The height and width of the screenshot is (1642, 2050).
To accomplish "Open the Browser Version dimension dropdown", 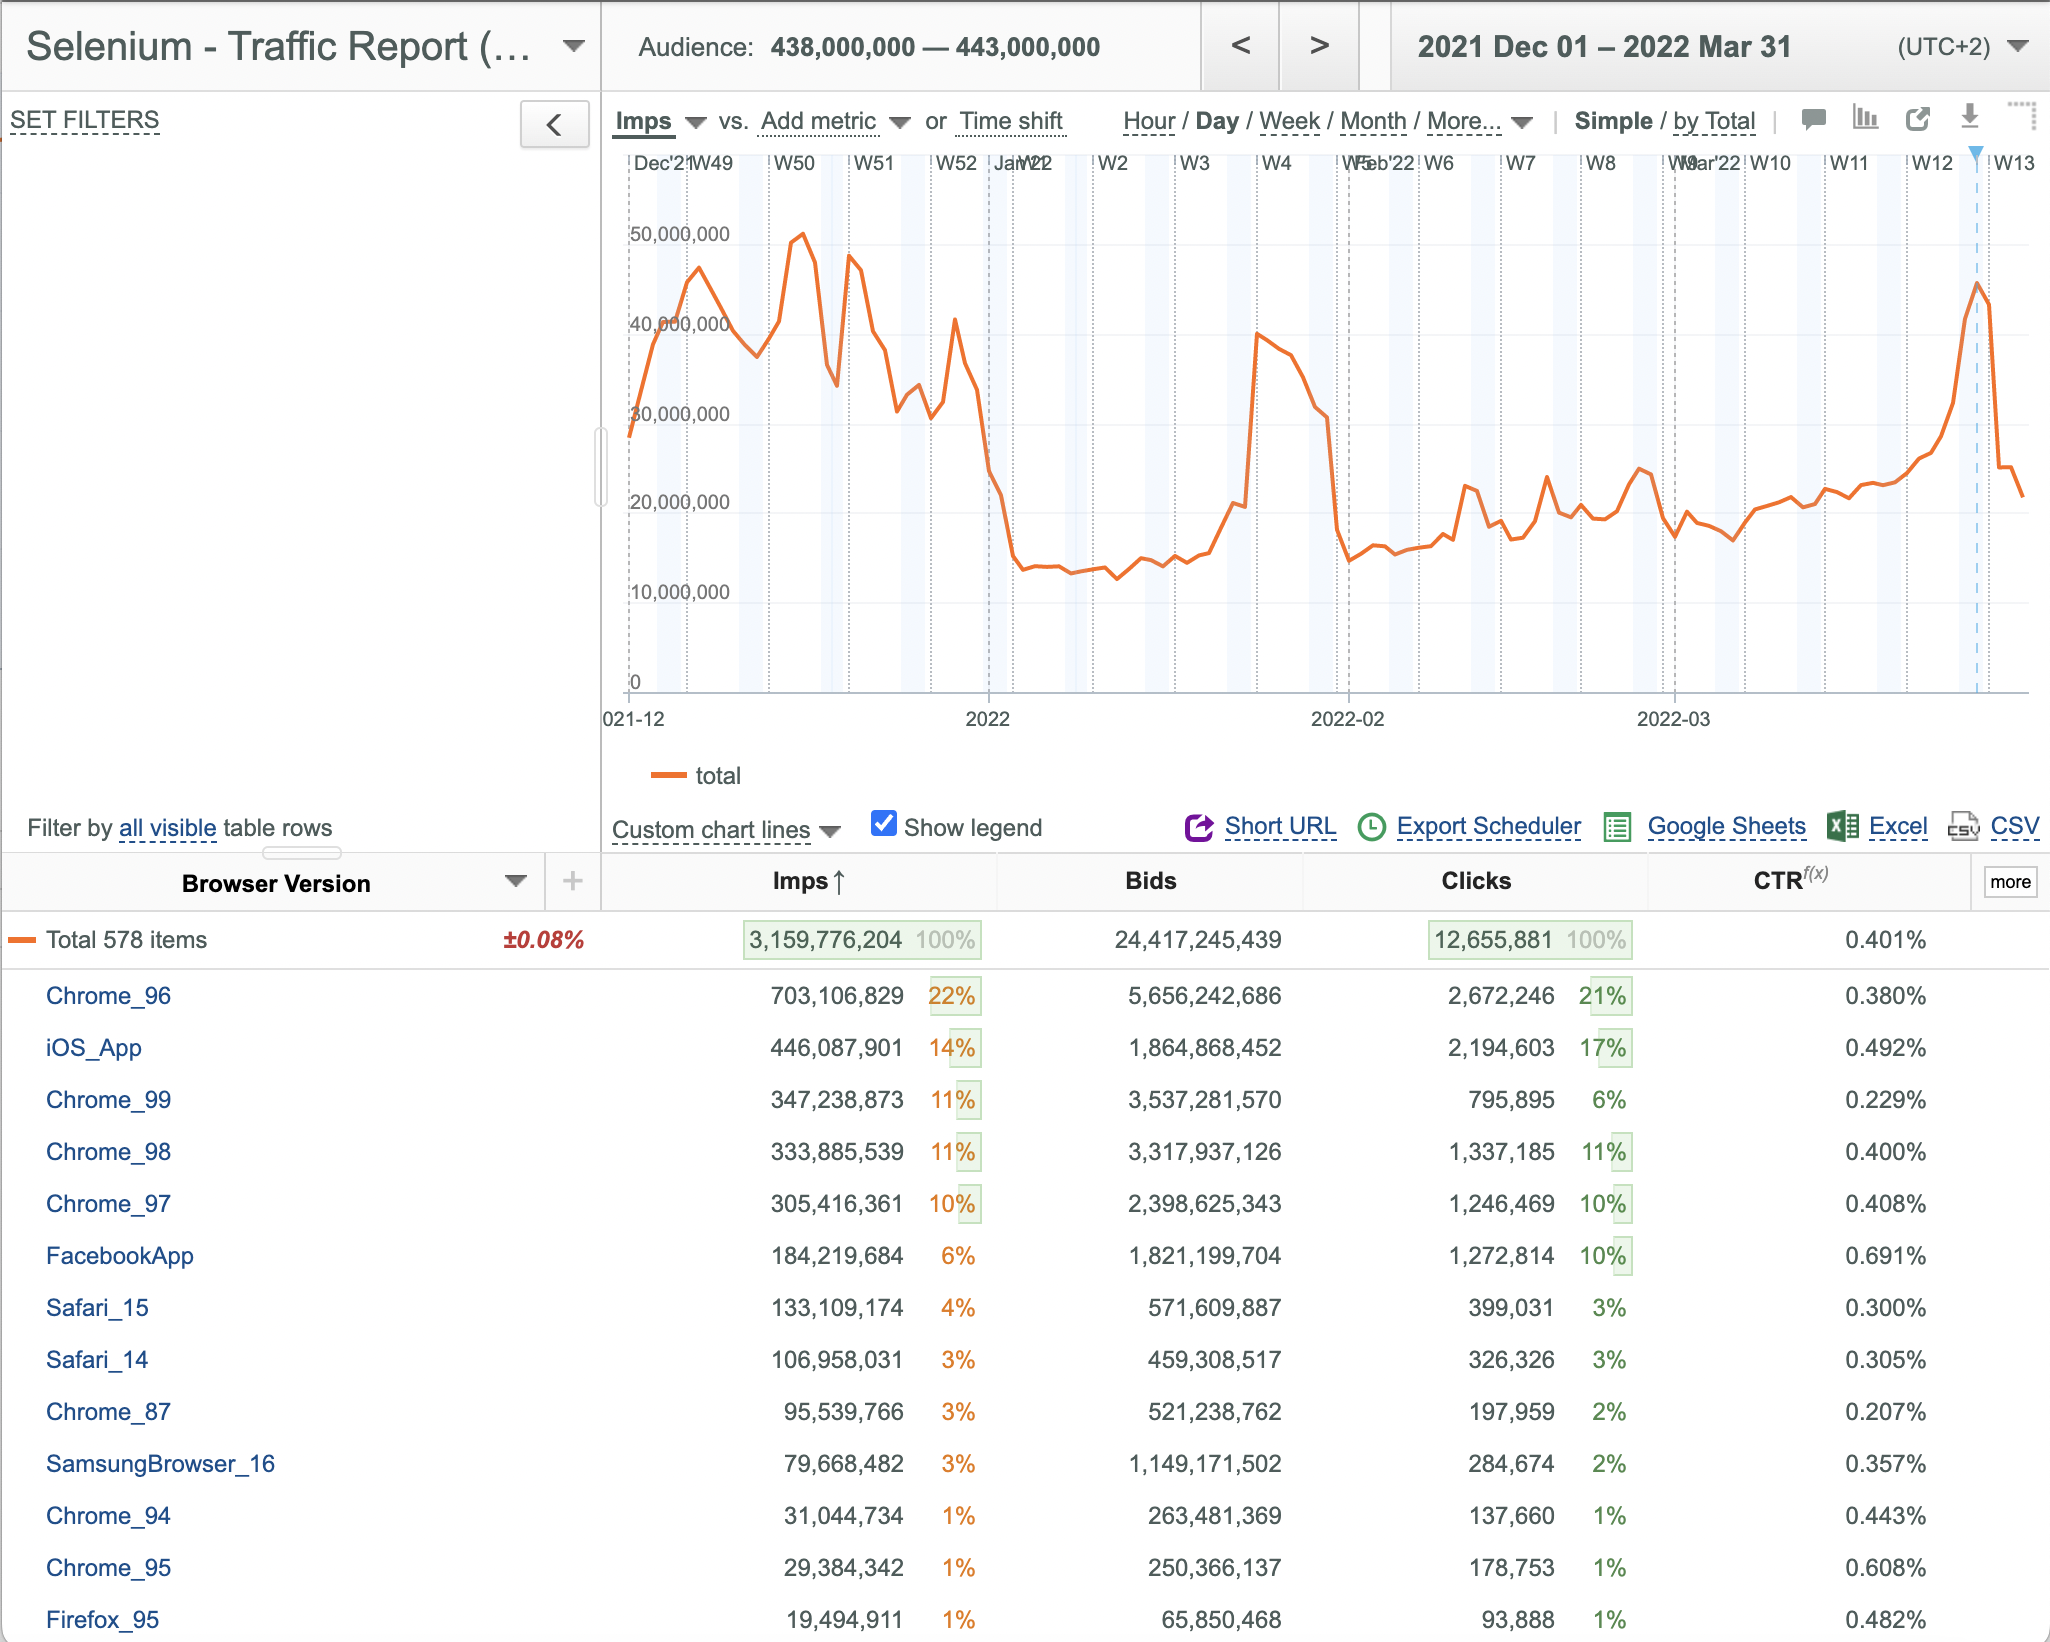I will click(x=515, y=881).
